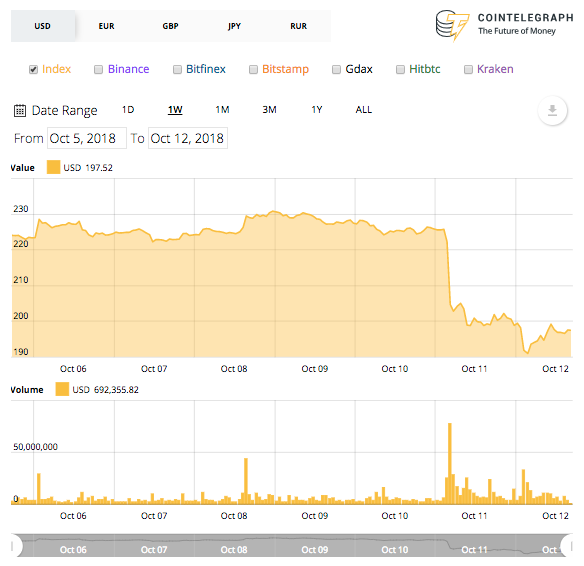584x566 pixels.
Task: Switch to the GBP currency tab
Action: point(171,26)
